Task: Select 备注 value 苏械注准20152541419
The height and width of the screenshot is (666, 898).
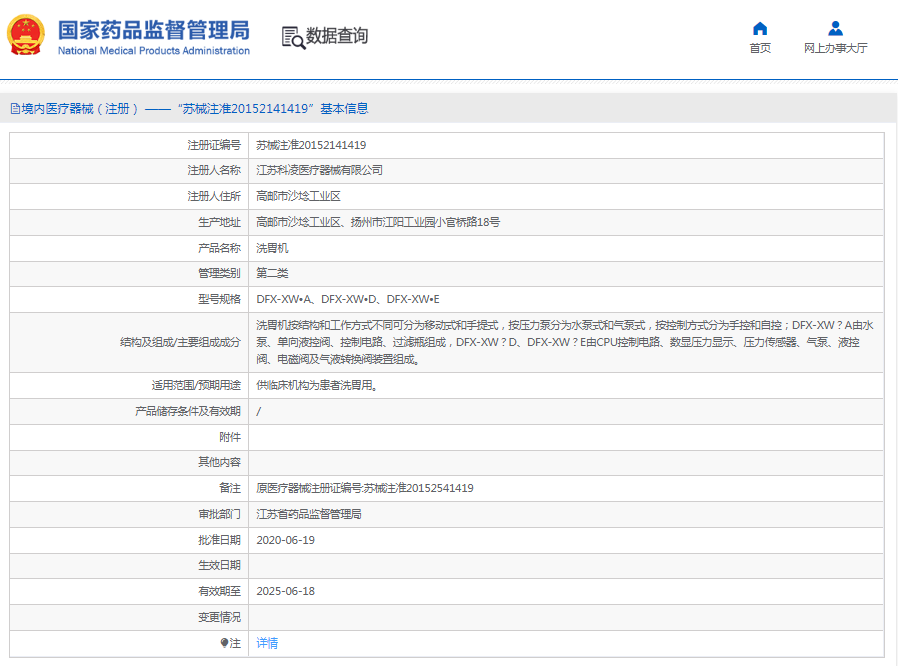Action: pos(365,488)
